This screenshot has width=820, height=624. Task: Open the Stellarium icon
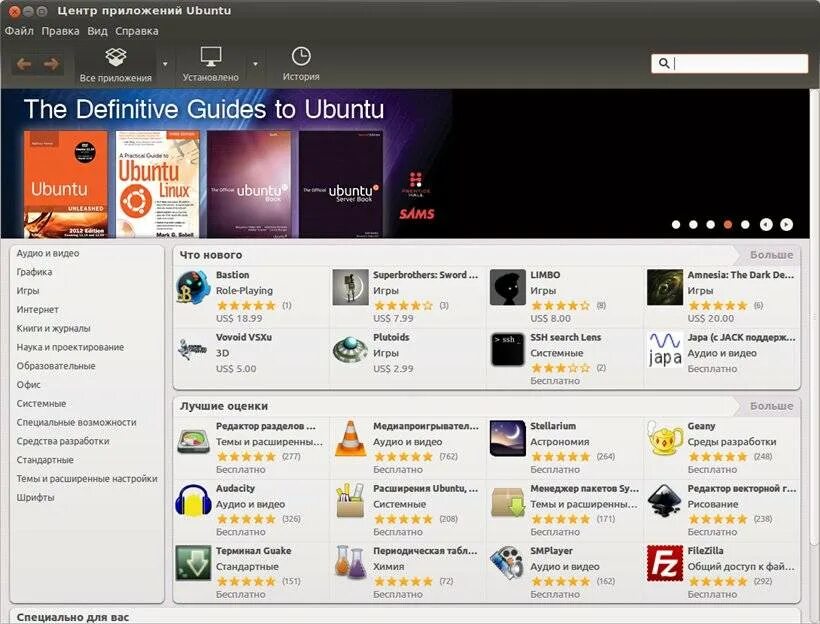pyautogui.click(x=508, y=438)
